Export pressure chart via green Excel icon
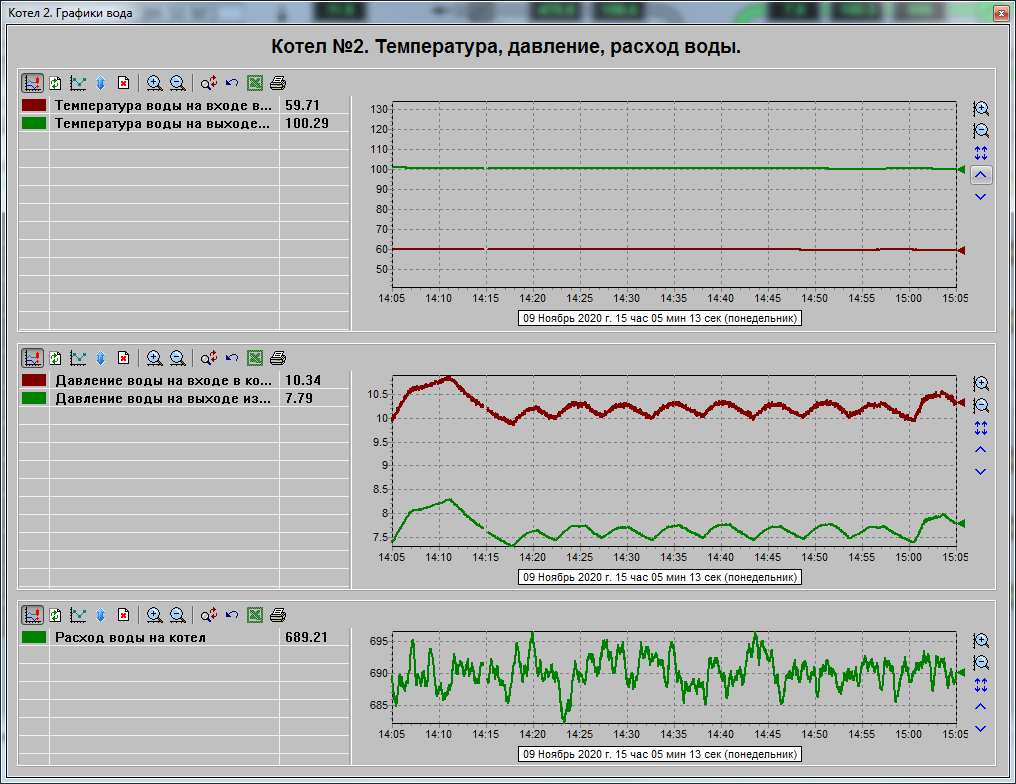 click(255, 358)
